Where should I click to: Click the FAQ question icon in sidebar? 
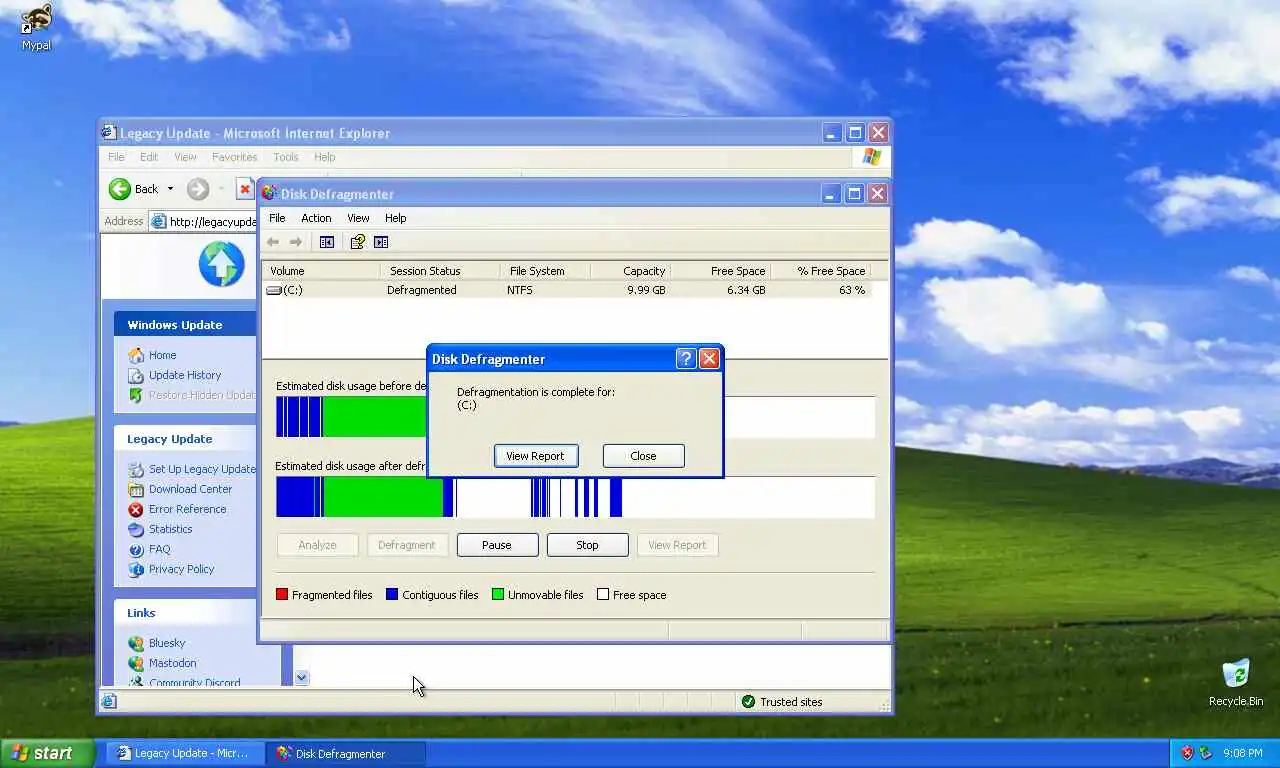tap(136, 549)
